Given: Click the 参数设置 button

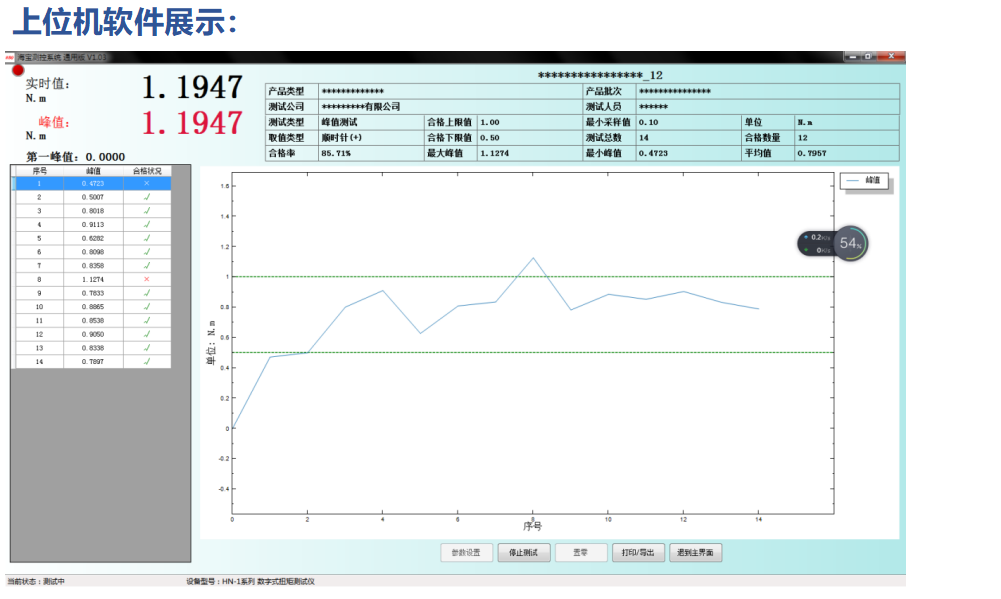Looking at the screenshot, I should click(x=466, y=552).
